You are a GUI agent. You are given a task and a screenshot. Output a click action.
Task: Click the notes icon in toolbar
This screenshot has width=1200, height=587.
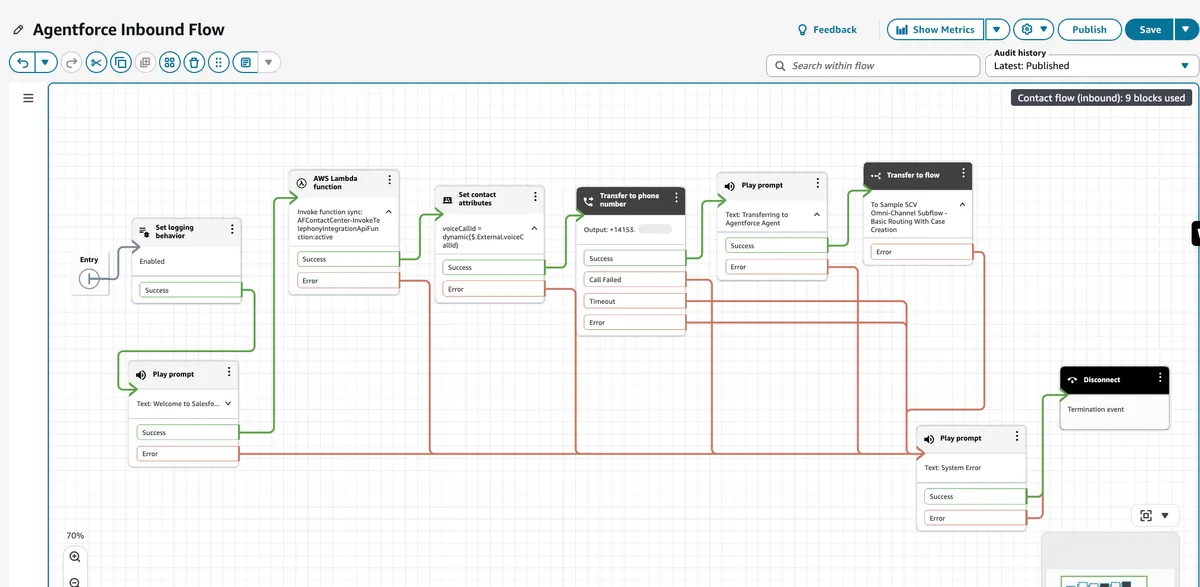point(245,63)
